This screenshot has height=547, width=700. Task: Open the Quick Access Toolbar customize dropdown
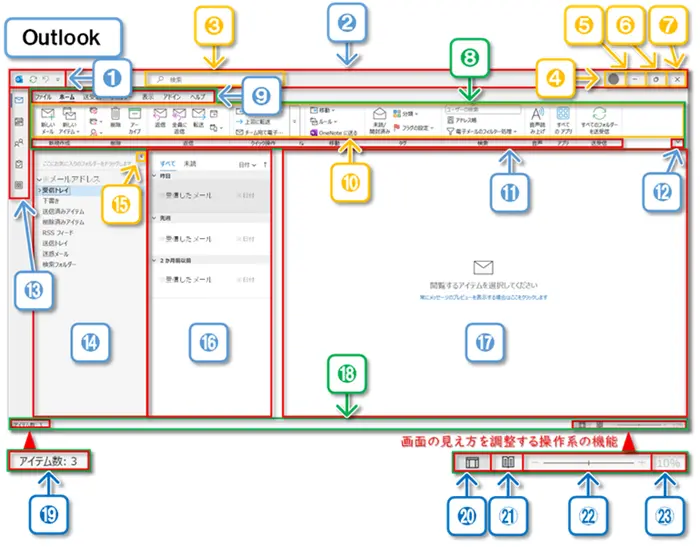[x=58, y=78]
